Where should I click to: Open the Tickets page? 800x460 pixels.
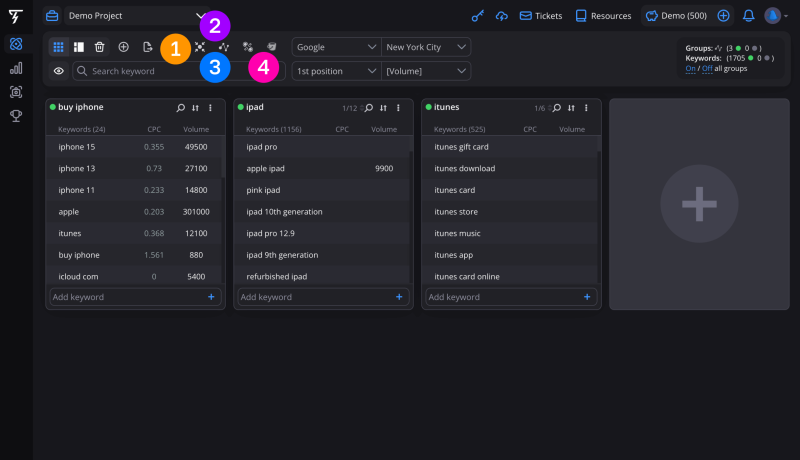(540, 16)
